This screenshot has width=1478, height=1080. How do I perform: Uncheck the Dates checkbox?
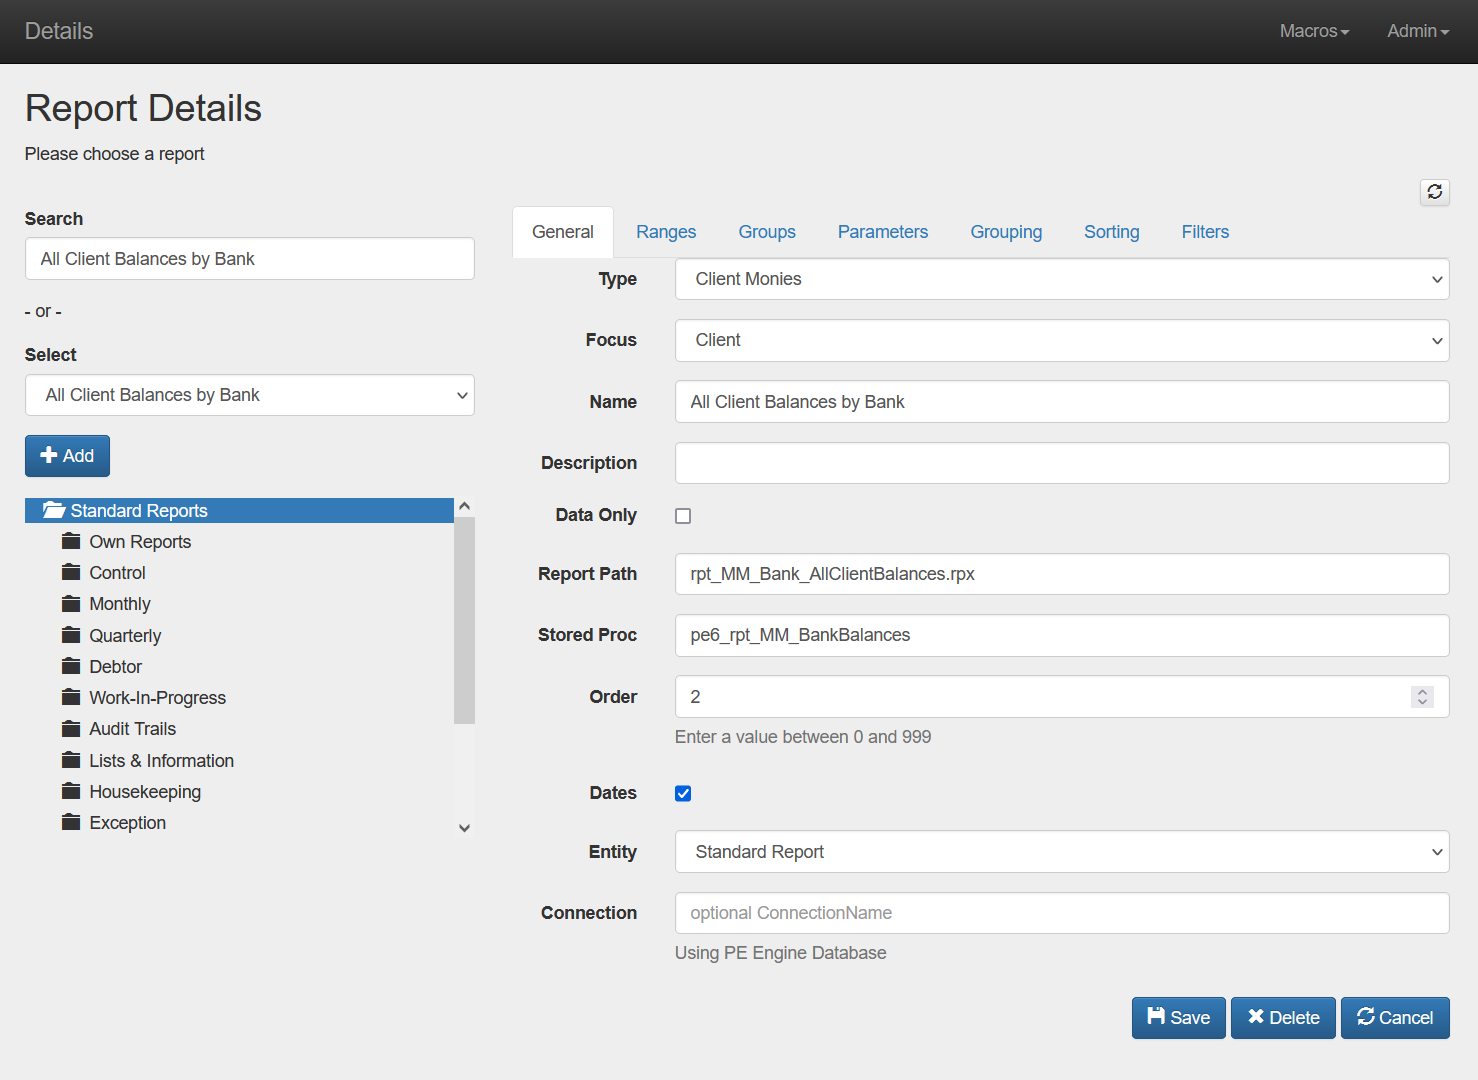click(683, 793)
